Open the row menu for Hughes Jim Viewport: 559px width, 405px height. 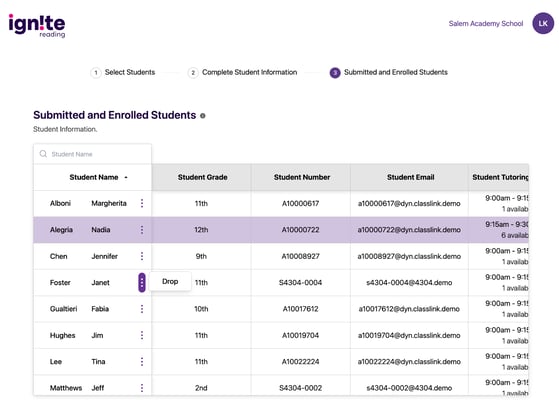[x=142, y=335]
